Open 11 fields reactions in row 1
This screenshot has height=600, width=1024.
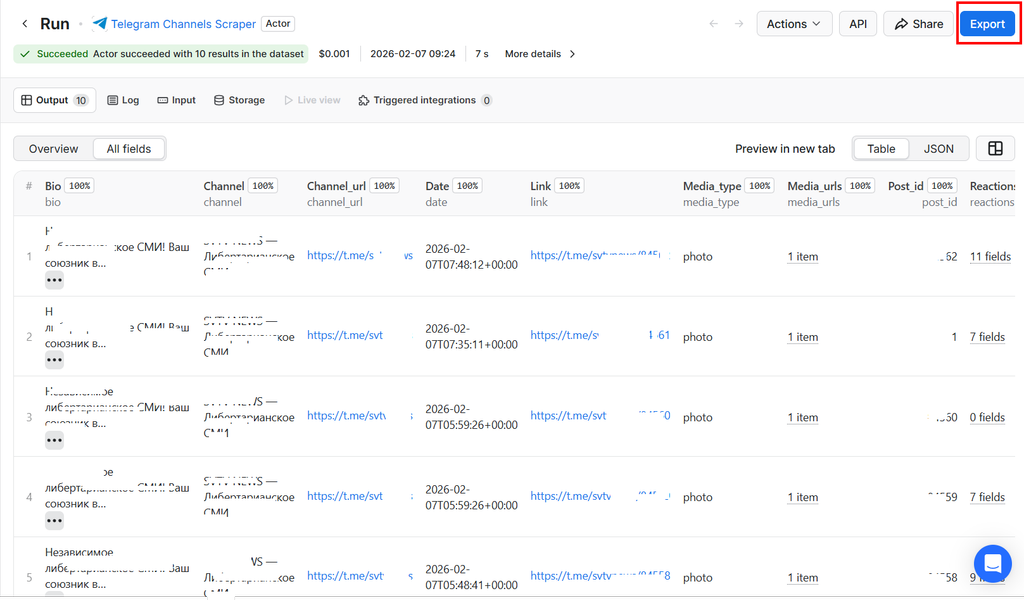pyautogui.click(x=990, y=257)
